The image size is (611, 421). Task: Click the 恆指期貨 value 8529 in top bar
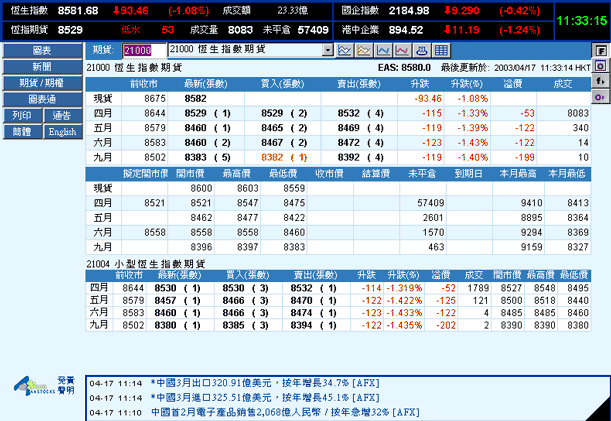pyautogui.click(x=70, y=30)
